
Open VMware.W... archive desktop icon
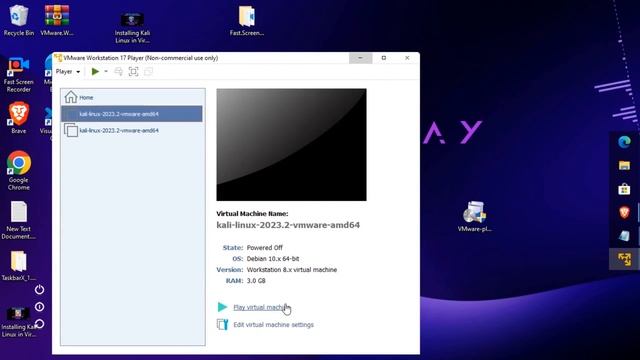point(57,20)
